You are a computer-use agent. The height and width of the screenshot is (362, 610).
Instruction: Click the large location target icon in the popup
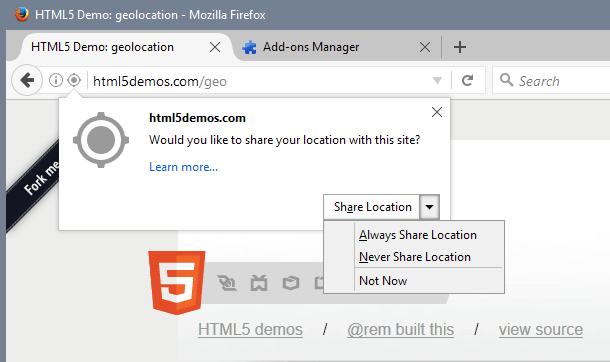click(x=101, y=140)
